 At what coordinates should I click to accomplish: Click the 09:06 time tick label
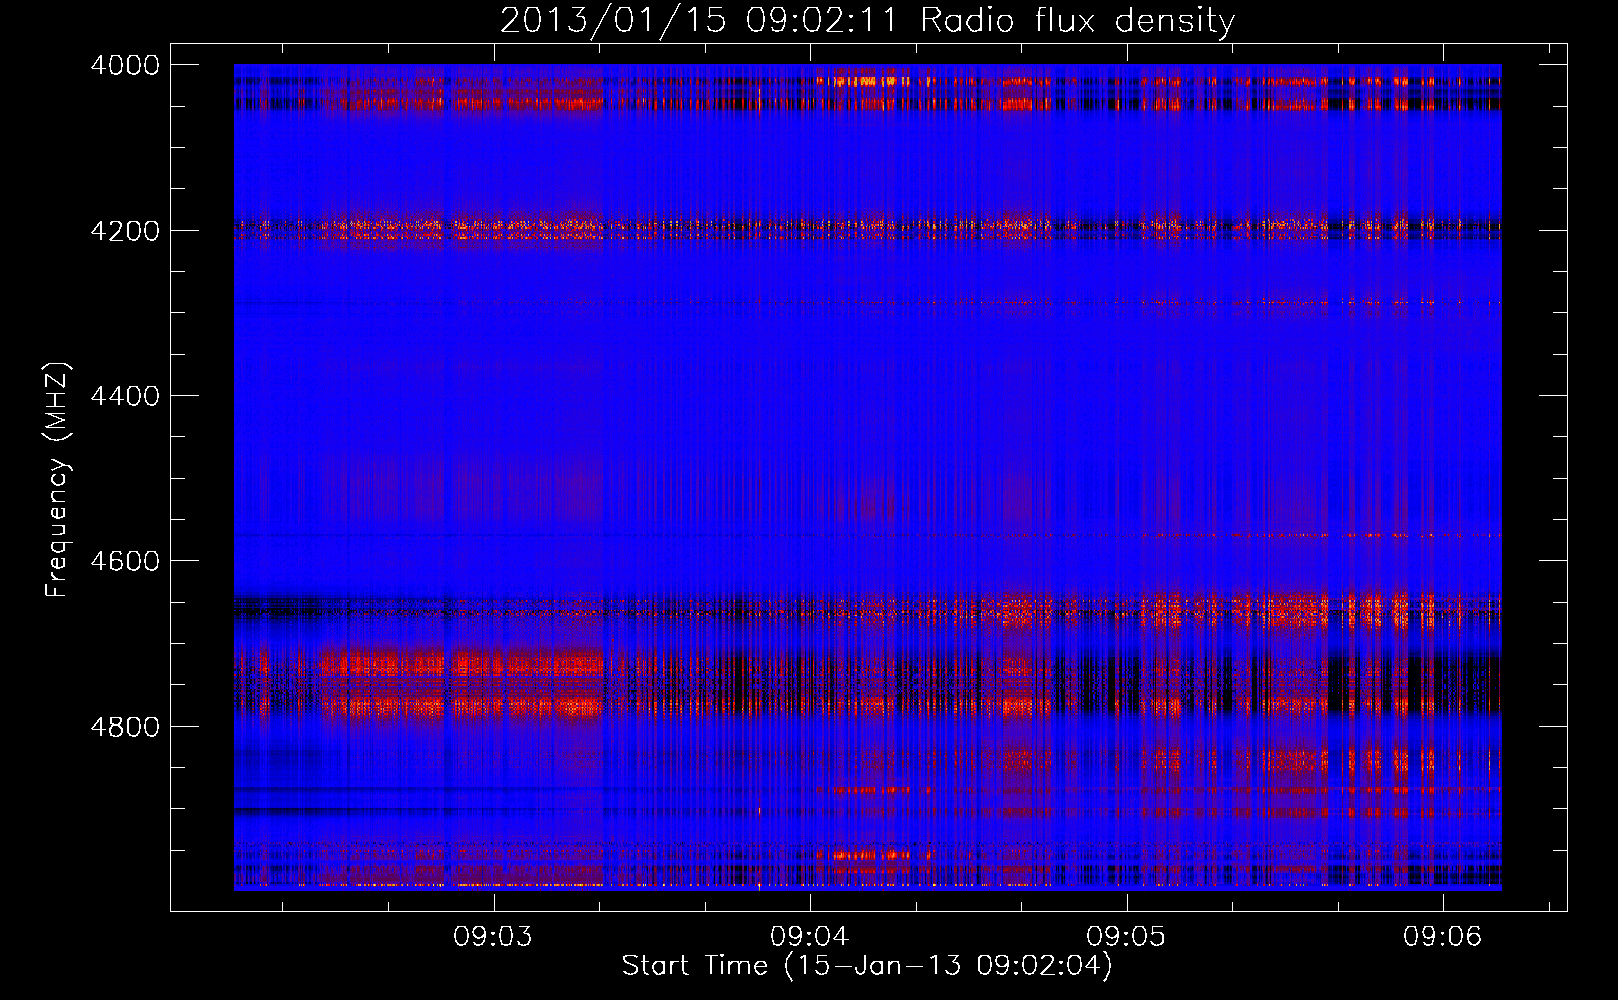[1442, 937]
